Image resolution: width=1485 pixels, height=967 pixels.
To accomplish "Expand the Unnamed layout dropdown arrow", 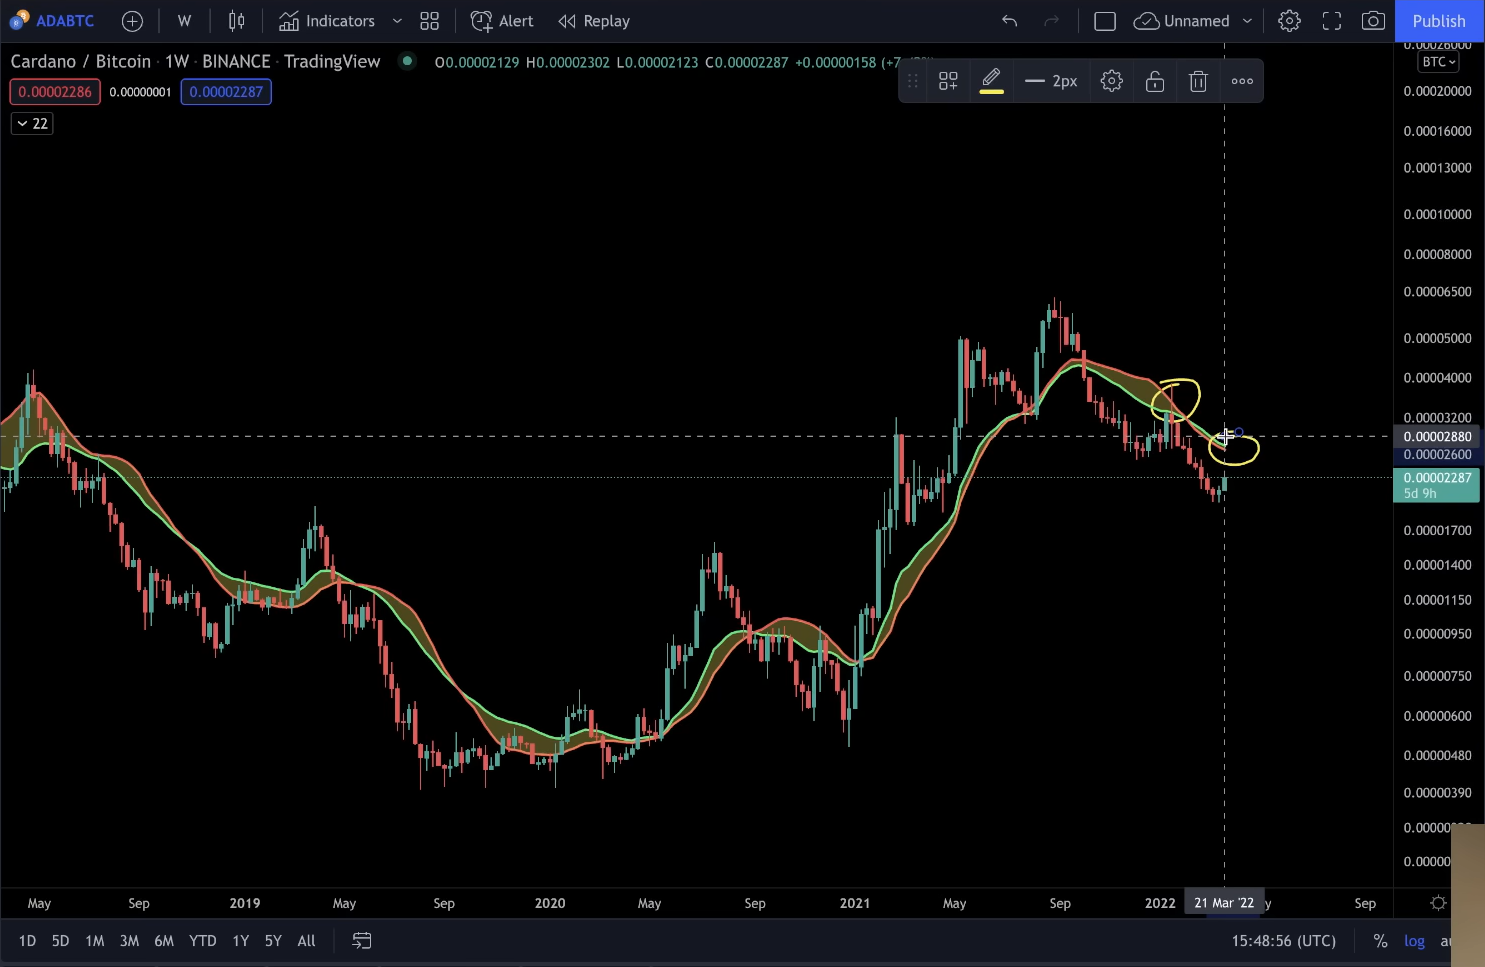I will [x=1247, y=21].
